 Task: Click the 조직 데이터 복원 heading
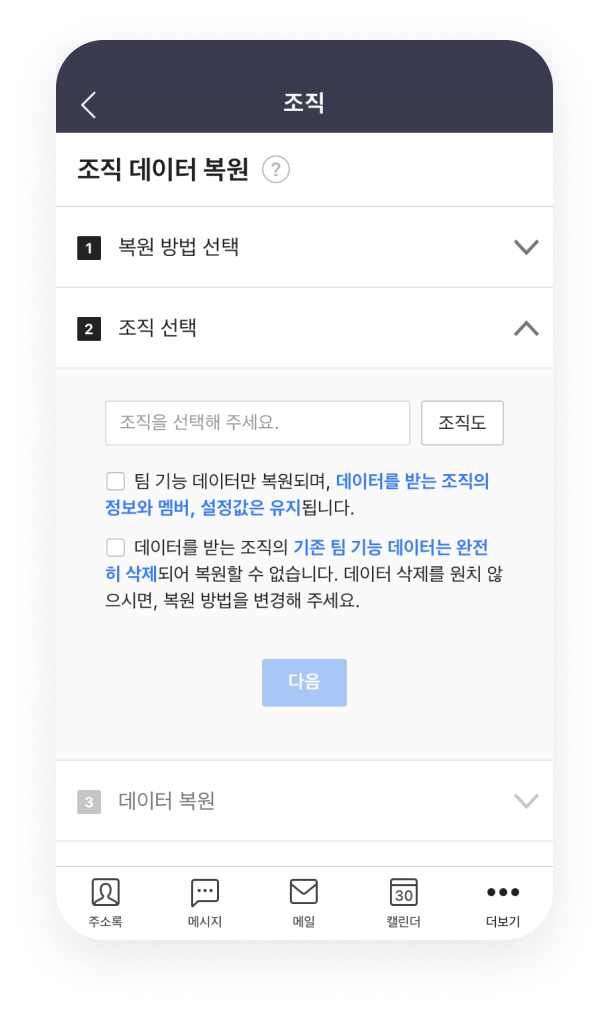163,170
